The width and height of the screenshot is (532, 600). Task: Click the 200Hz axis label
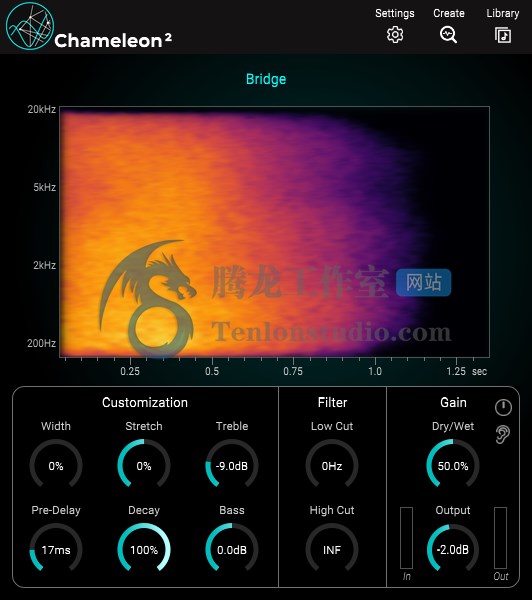pos(41,343)
